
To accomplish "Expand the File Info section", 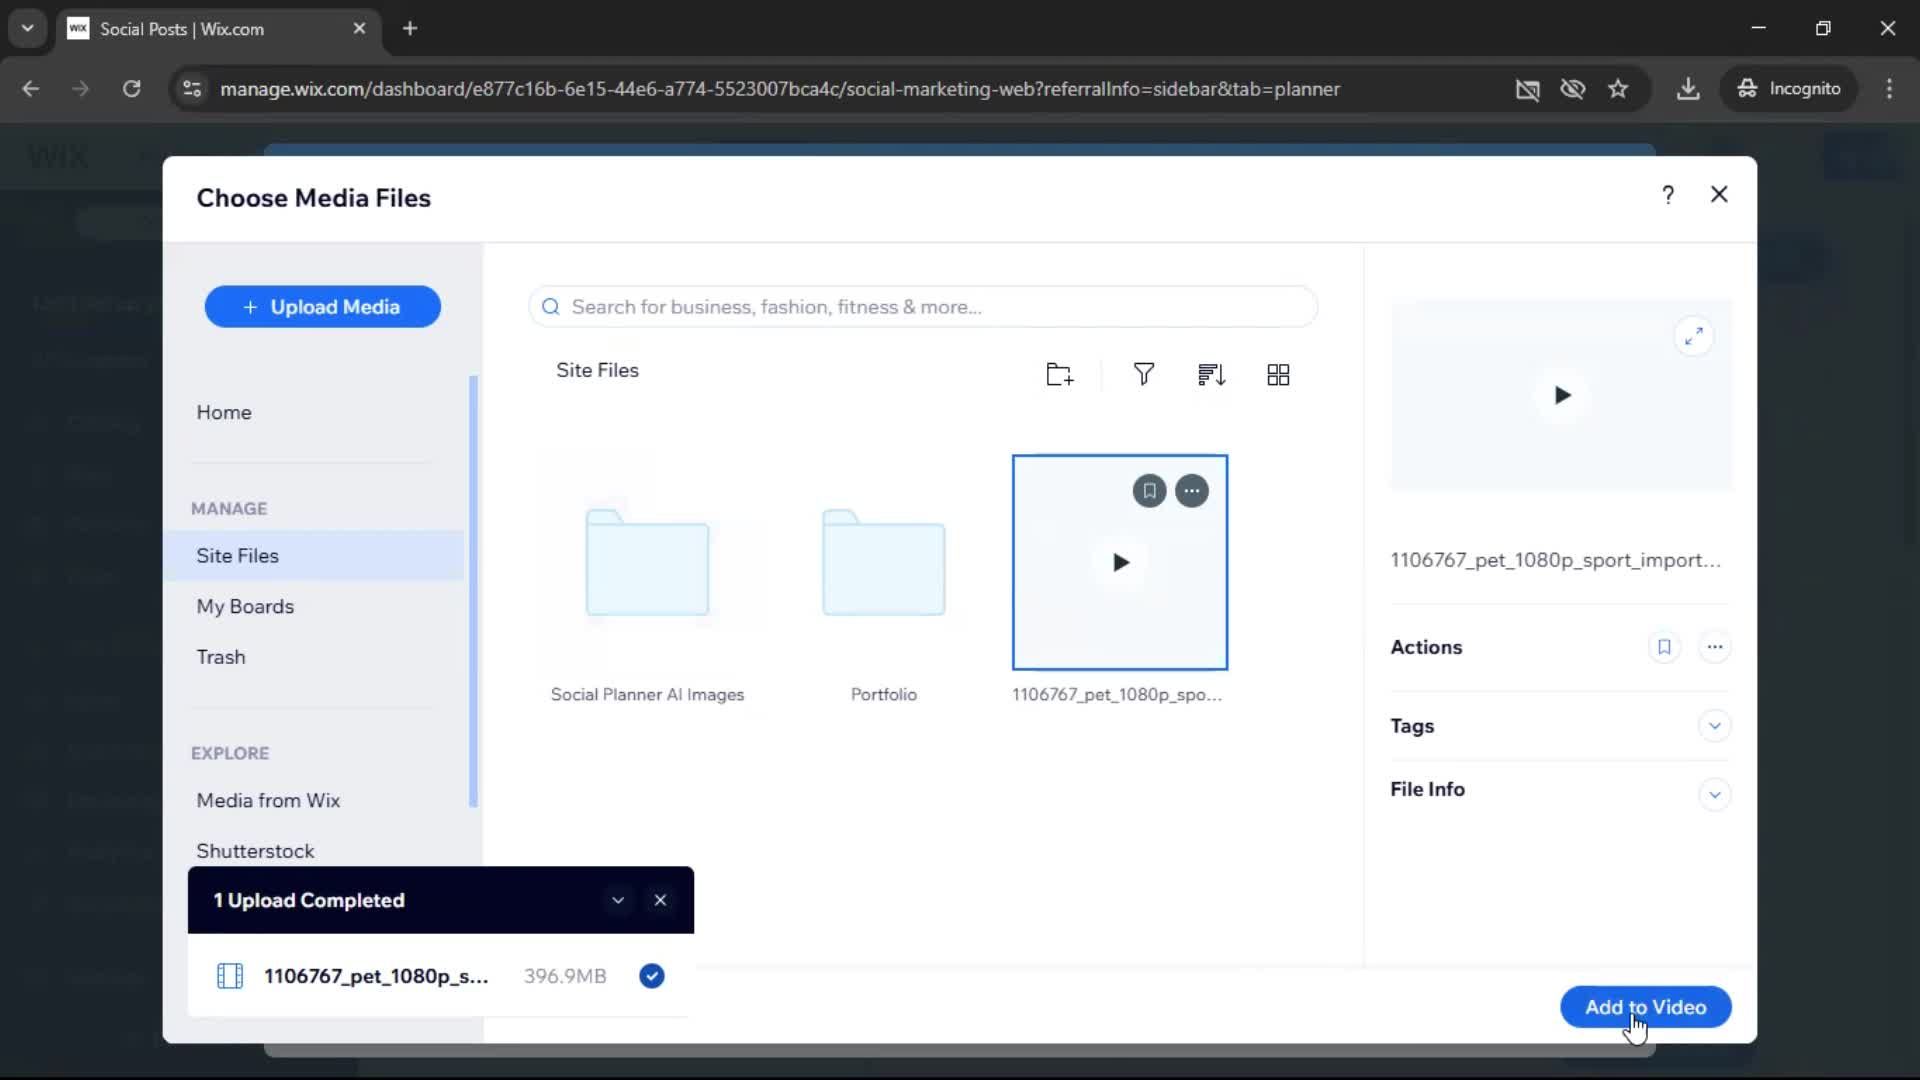I will tap(1714, 795).
